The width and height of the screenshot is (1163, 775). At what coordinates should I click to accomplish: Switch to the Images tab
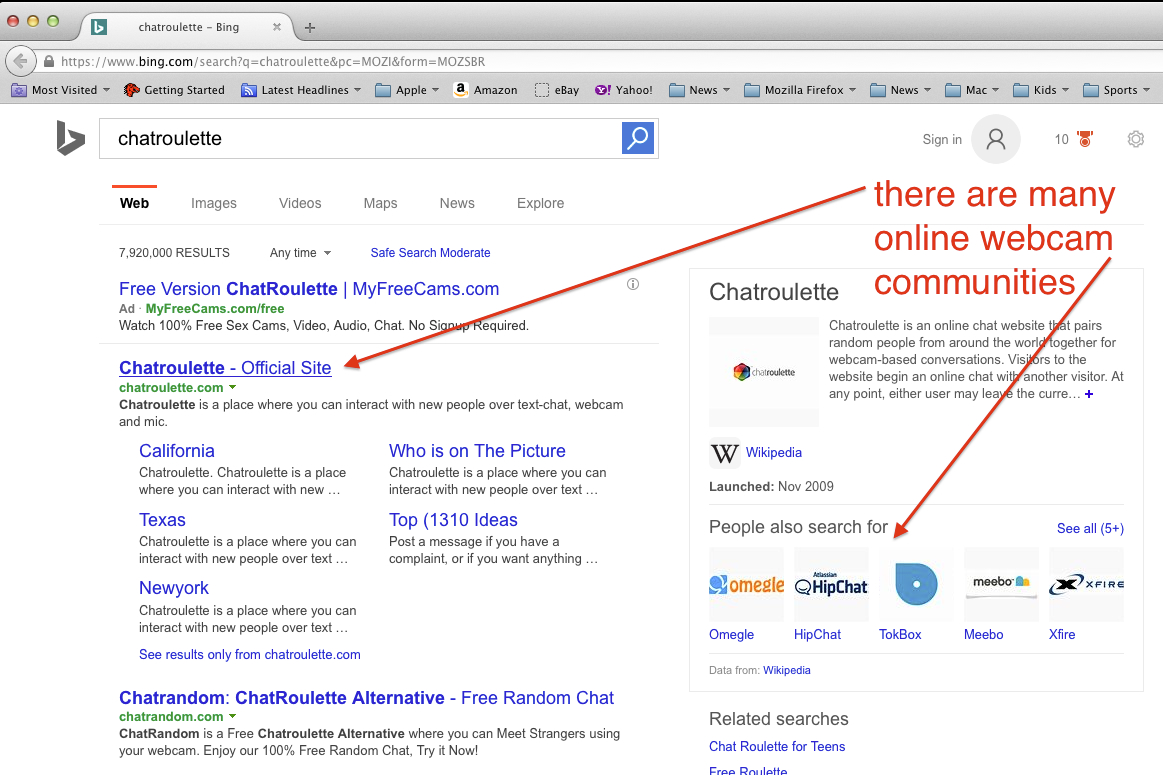[214, 203]
